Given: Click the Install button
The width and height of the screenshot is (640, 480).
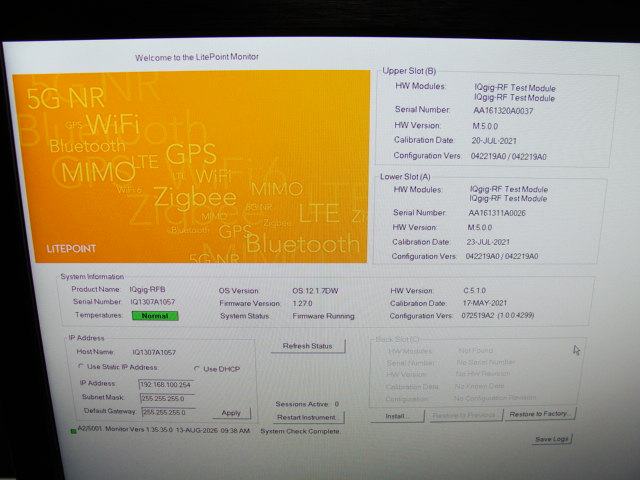Looking at the screenshot, I should click(396, 416).
